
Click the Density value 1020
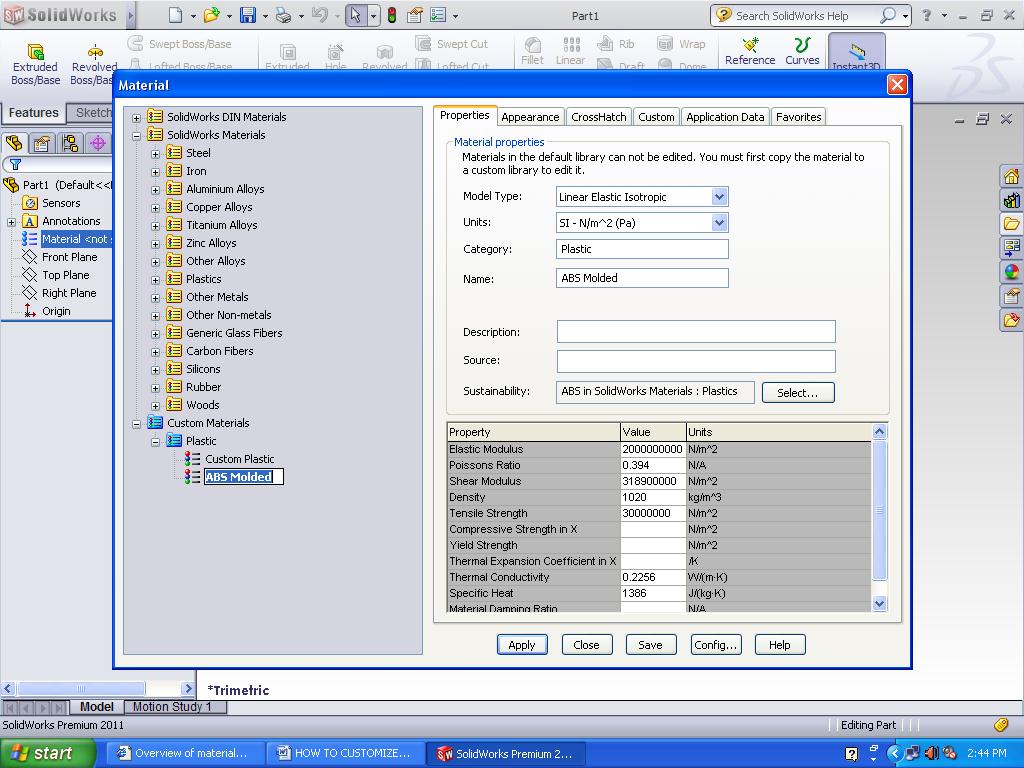652,497
